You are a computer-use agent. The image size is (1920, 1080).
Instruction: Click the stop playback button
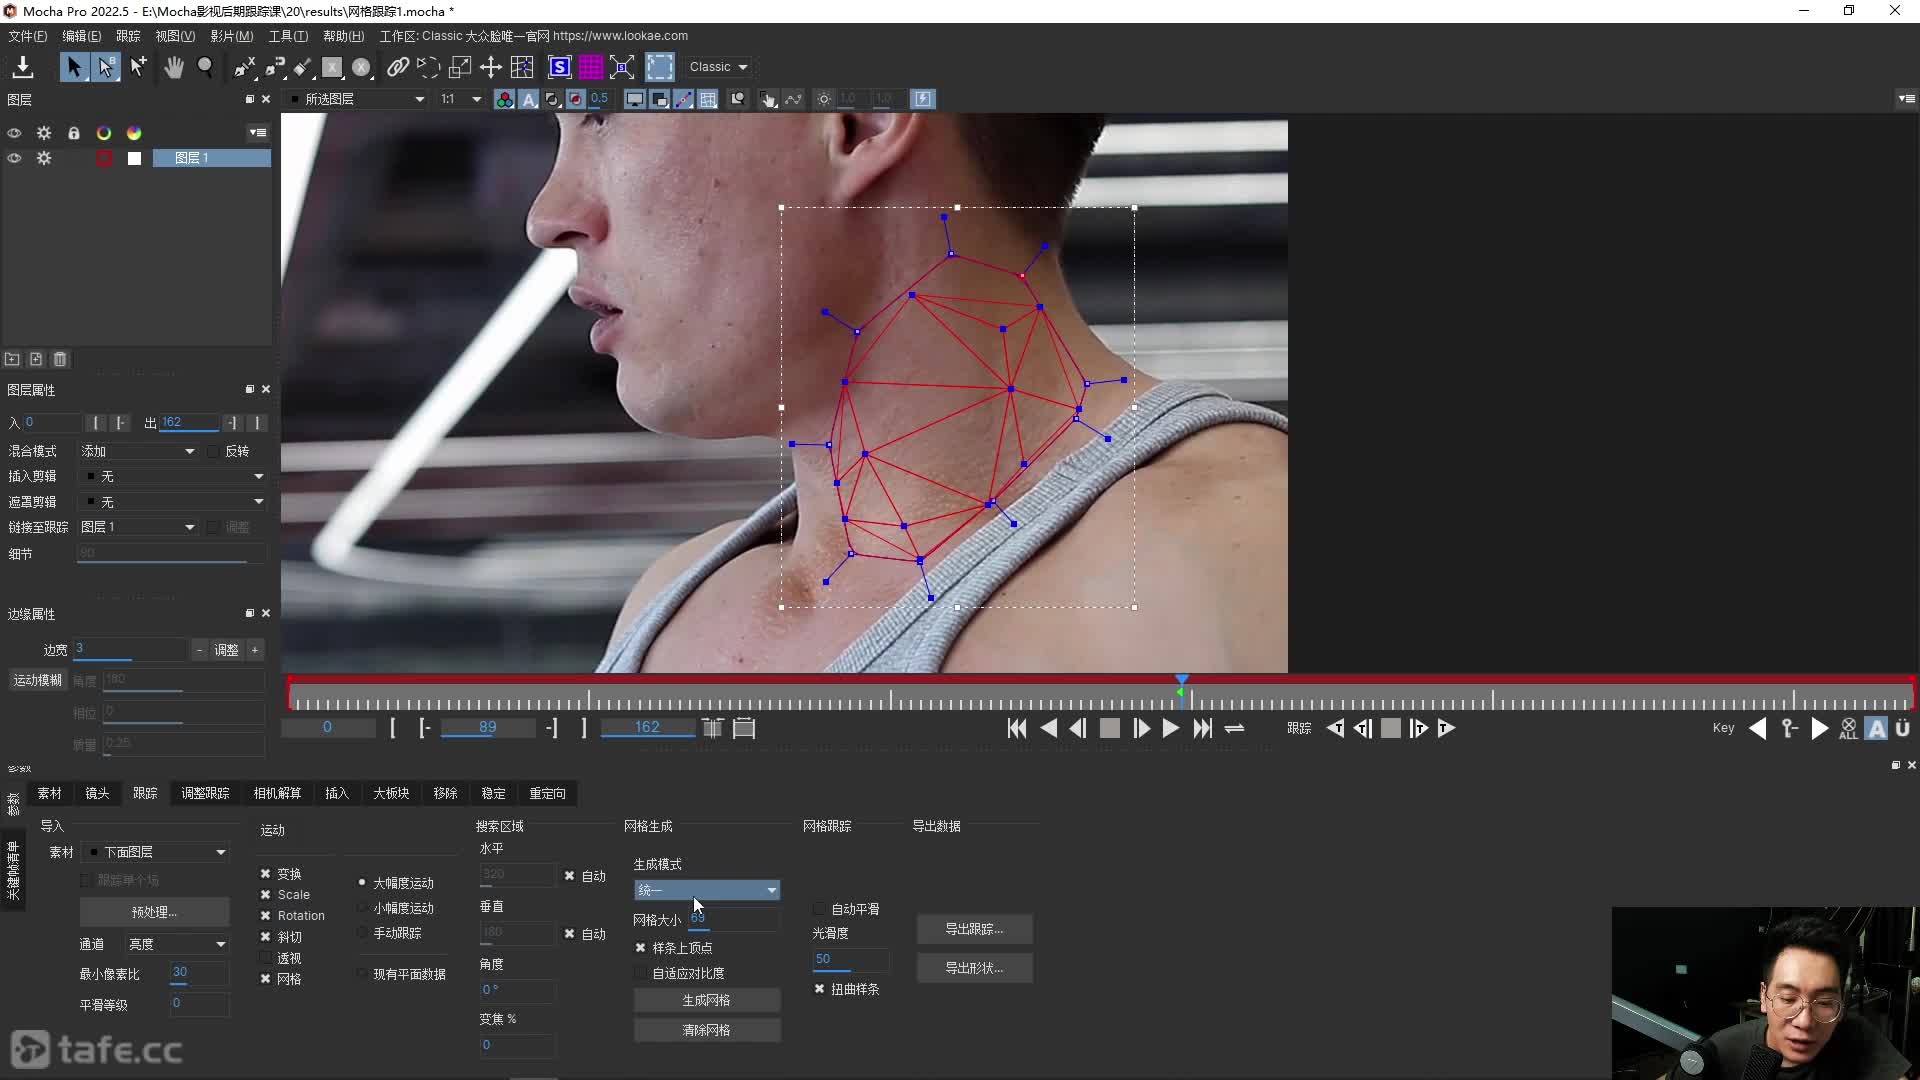click(x=1110, y=729)
